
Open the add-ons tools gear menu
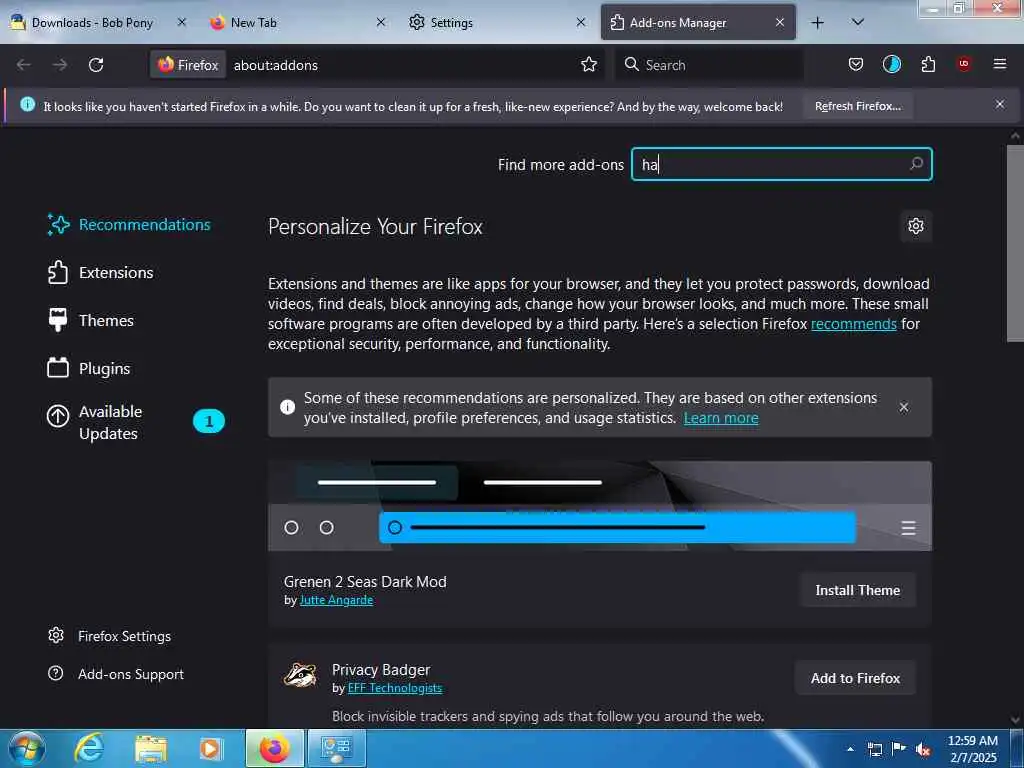[916, 226]
